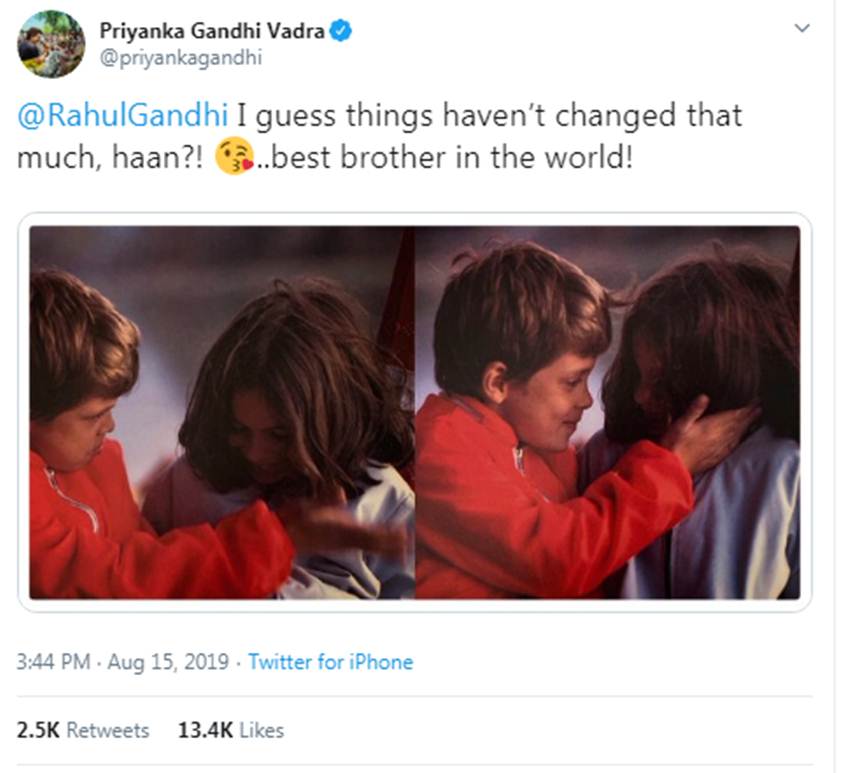Click the blue verified badge

pos(342,32)
